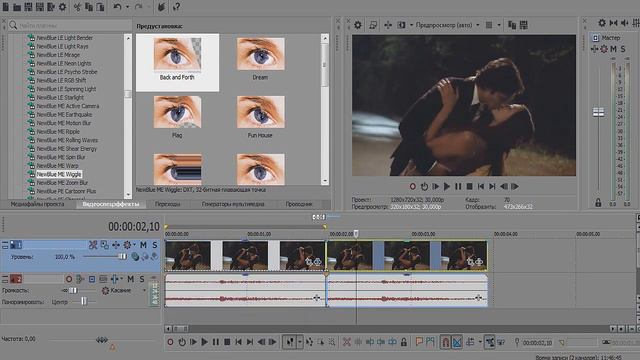This screenshot has height=360, width=640.
Task: Save preview snapshot to file
Action: (524, 25)
